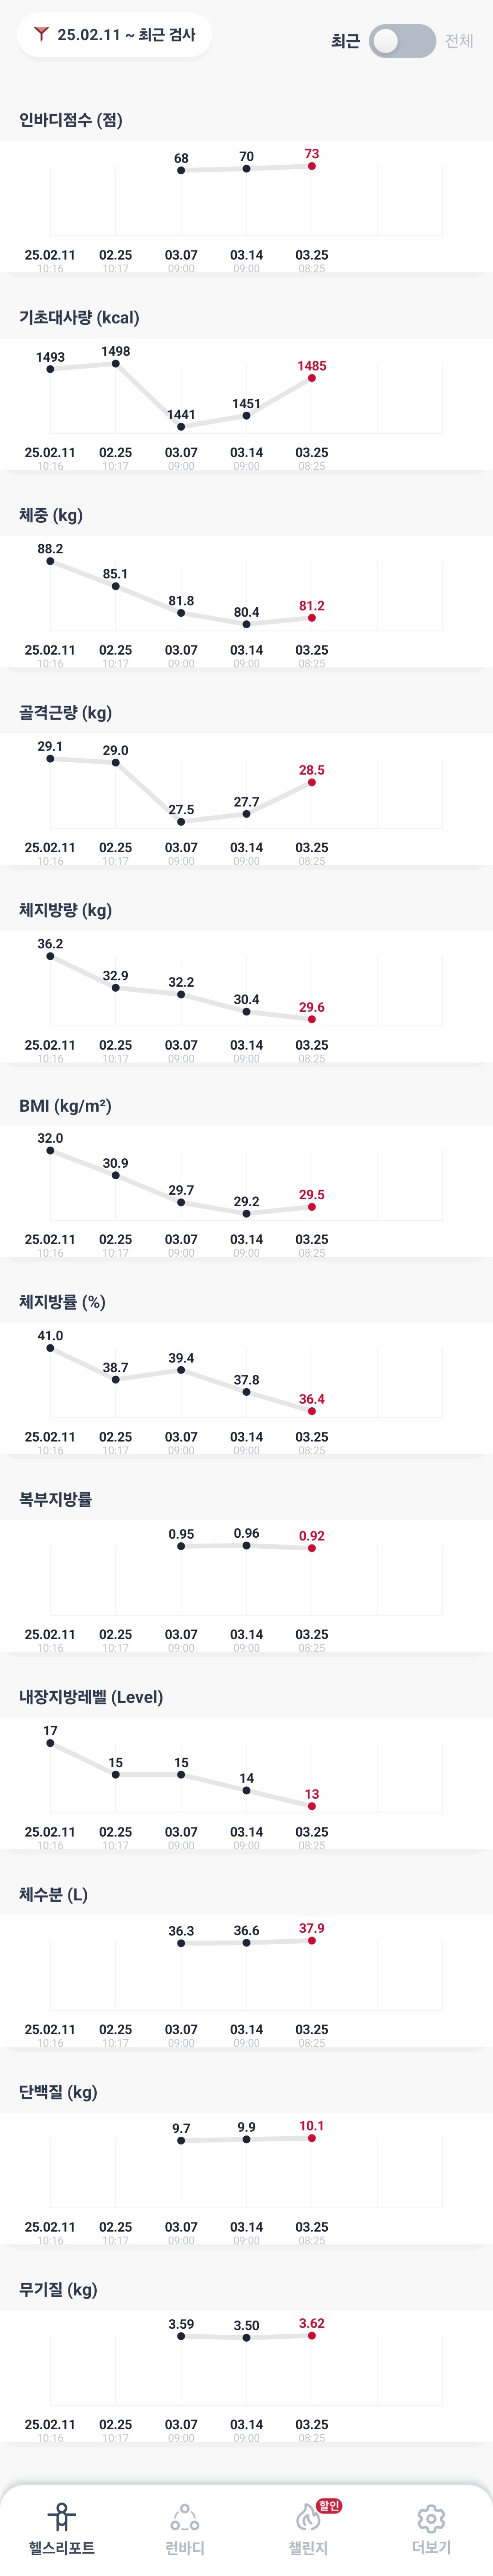The width and height of the screenshot is (493, 2576).
Task: Open the date range filter button
Action: [x=114, y=35]
